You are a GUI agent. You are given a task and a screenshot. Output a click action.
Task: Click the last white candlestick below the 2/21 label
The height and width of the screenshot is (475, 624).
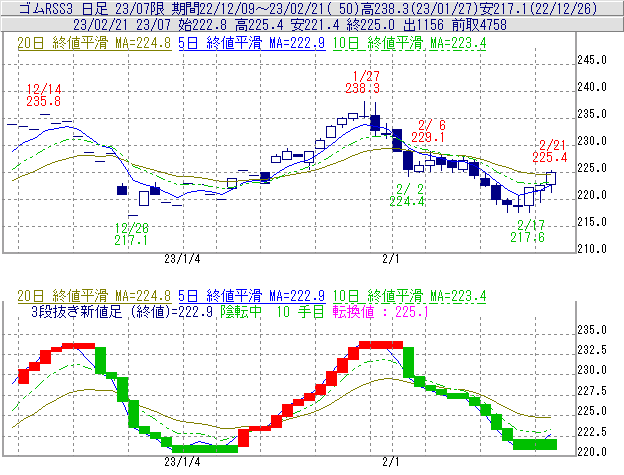coord(551,178)
